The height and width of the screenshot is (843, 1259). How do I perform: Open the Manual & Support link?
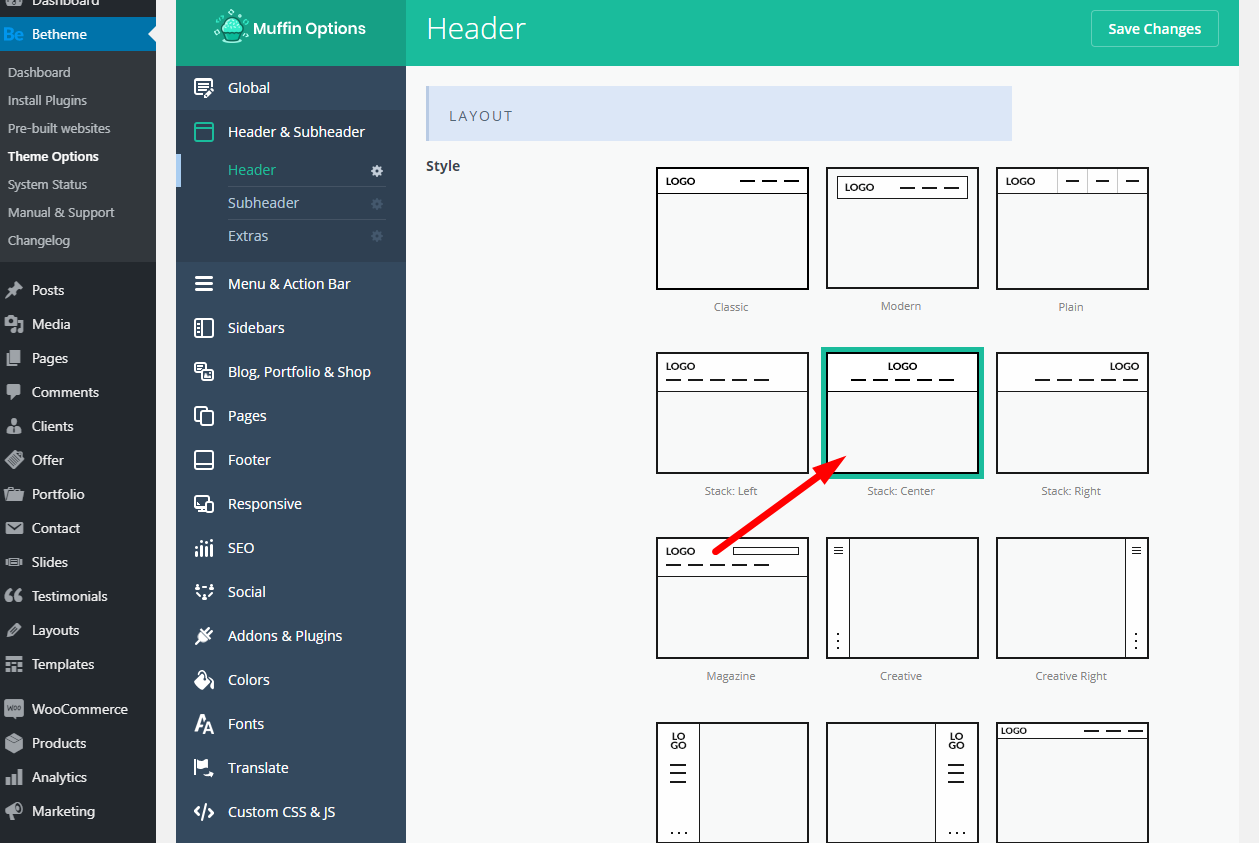coord(61,213)
